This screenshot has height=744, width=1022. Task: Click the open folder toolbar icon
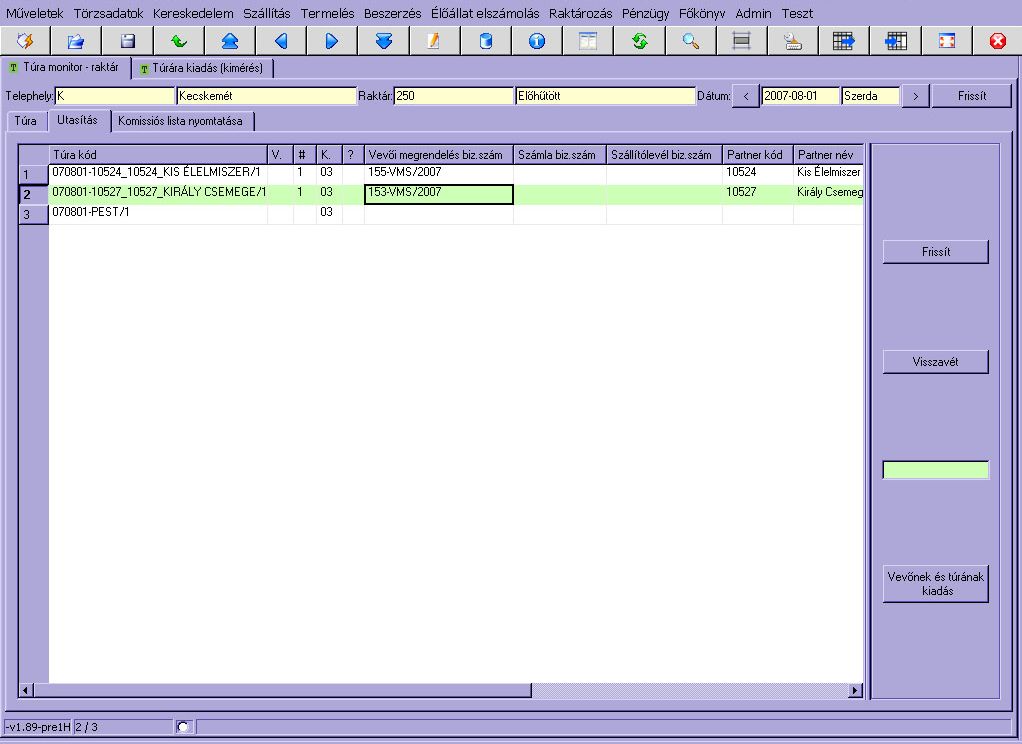[77, 41]
